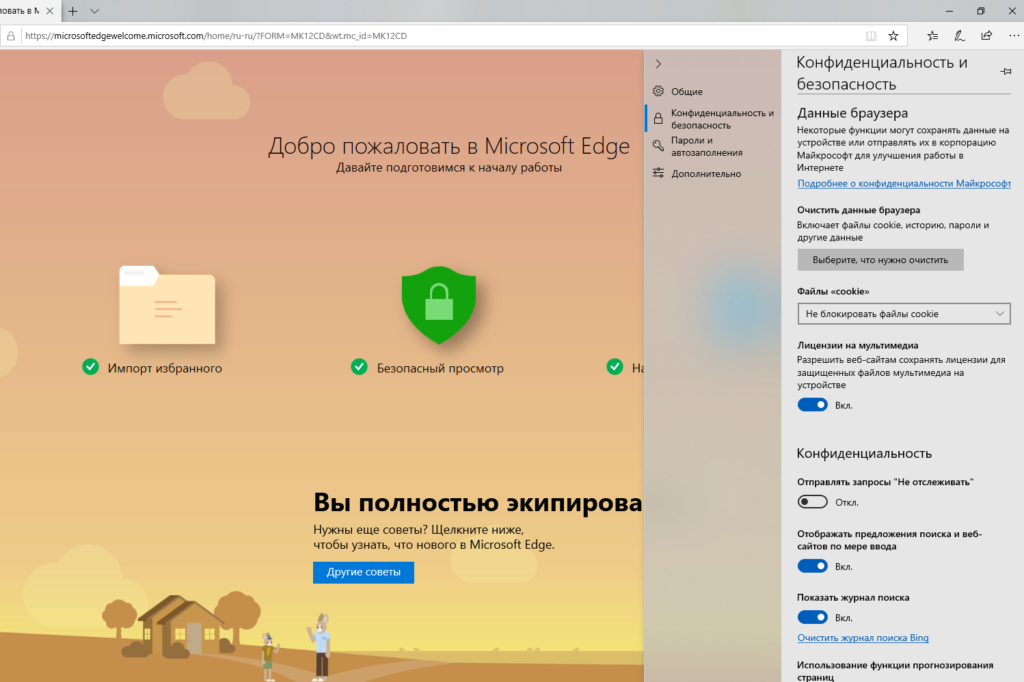Add page to favorites with star icon
Screen dimensions: 1024x682
[893, 36]
